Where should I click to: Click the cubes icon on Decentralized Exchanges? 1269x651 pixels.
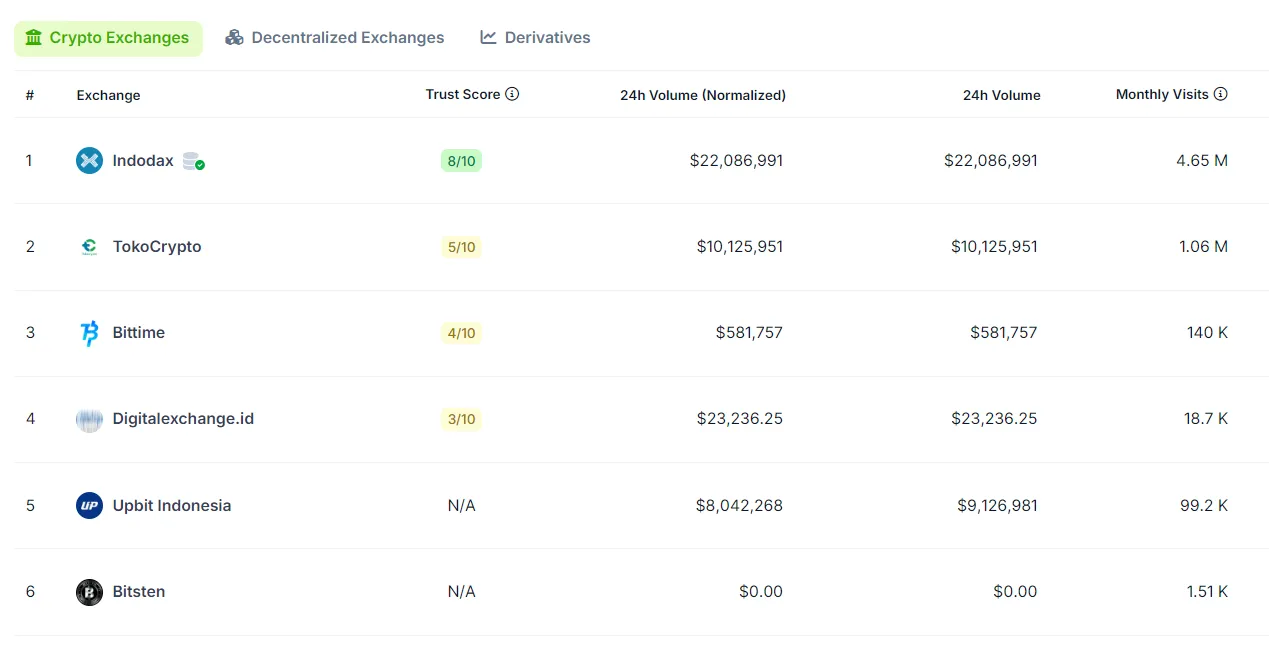(234, 38)
